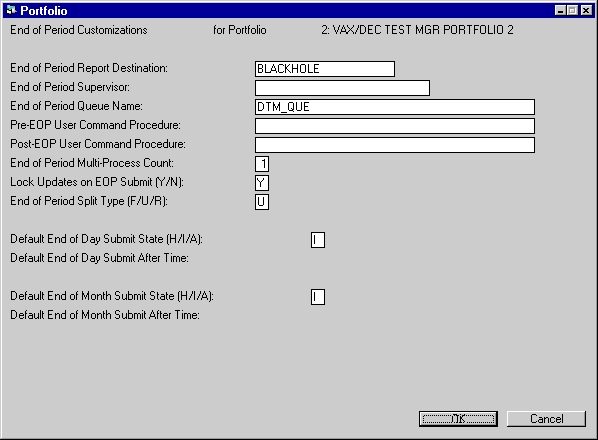Select the End of Month Submit State box

(x=318, y=297)
